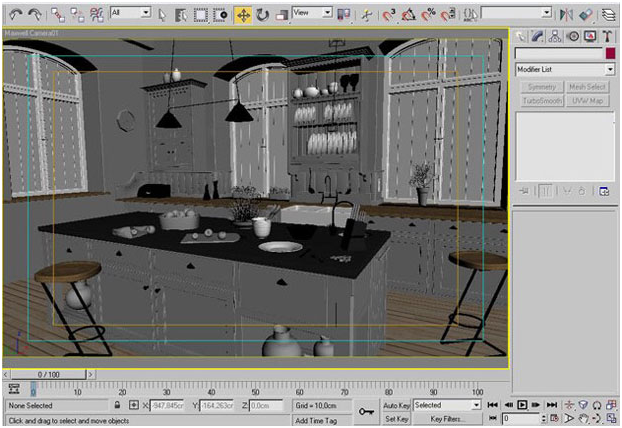Toggle the Percent Snap icon
The height and width of the screenshot is (428, 622).
coord(428,15)
